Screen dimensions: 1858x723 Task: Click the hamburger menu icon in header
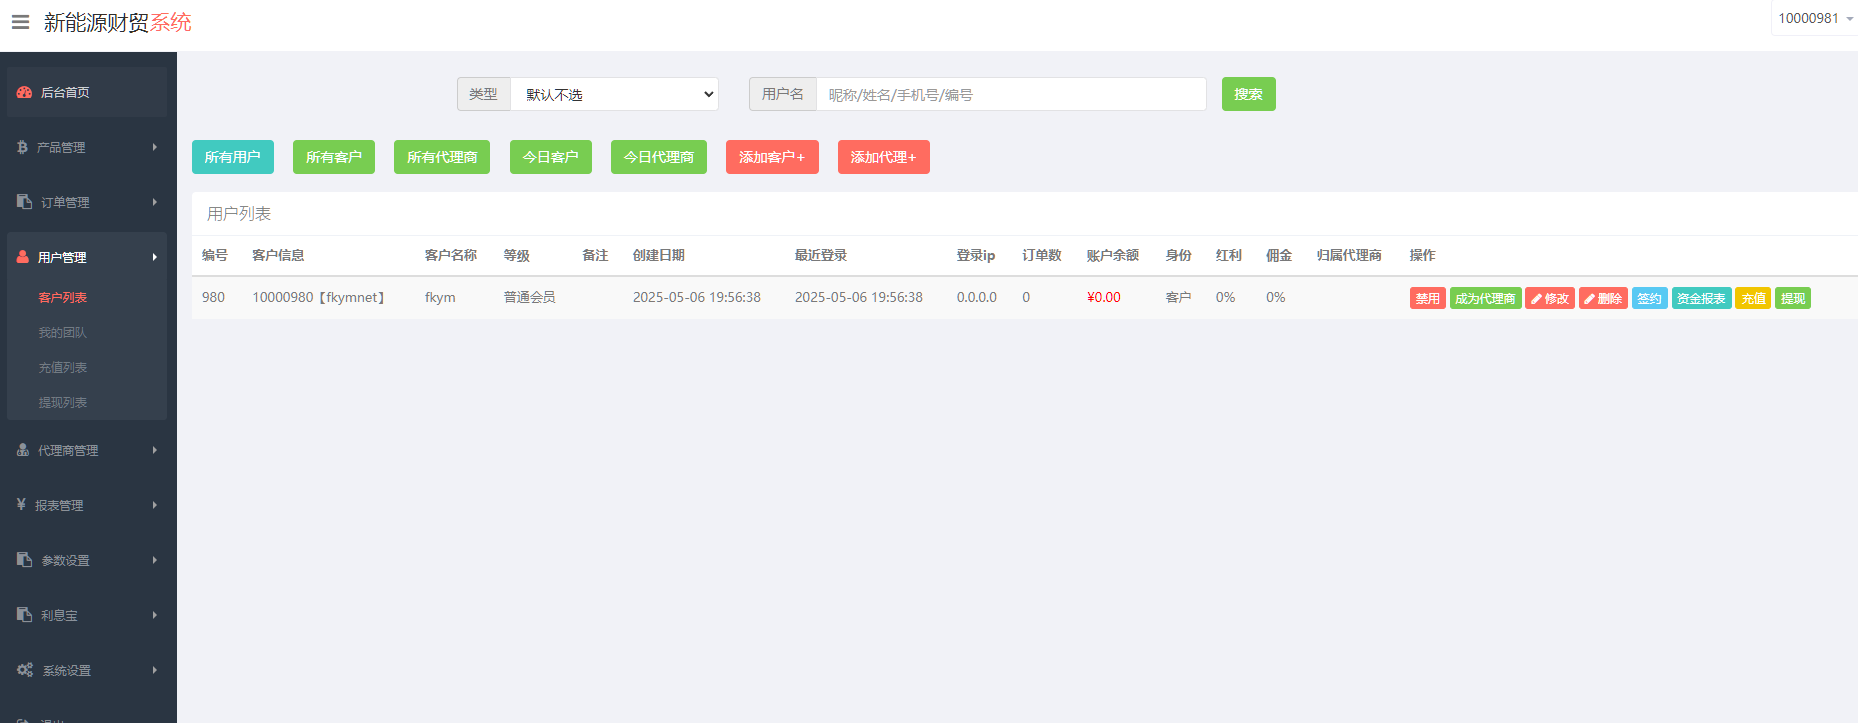tap(20, 22)
